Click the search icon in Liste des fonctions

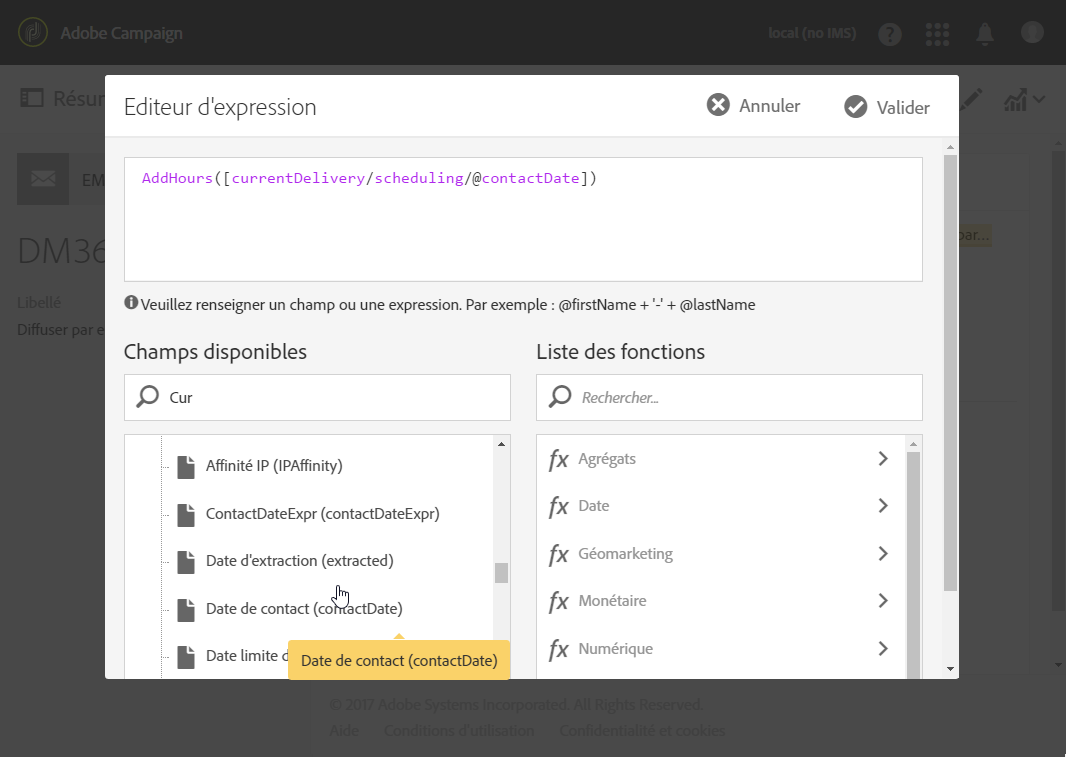click(560, 397)
